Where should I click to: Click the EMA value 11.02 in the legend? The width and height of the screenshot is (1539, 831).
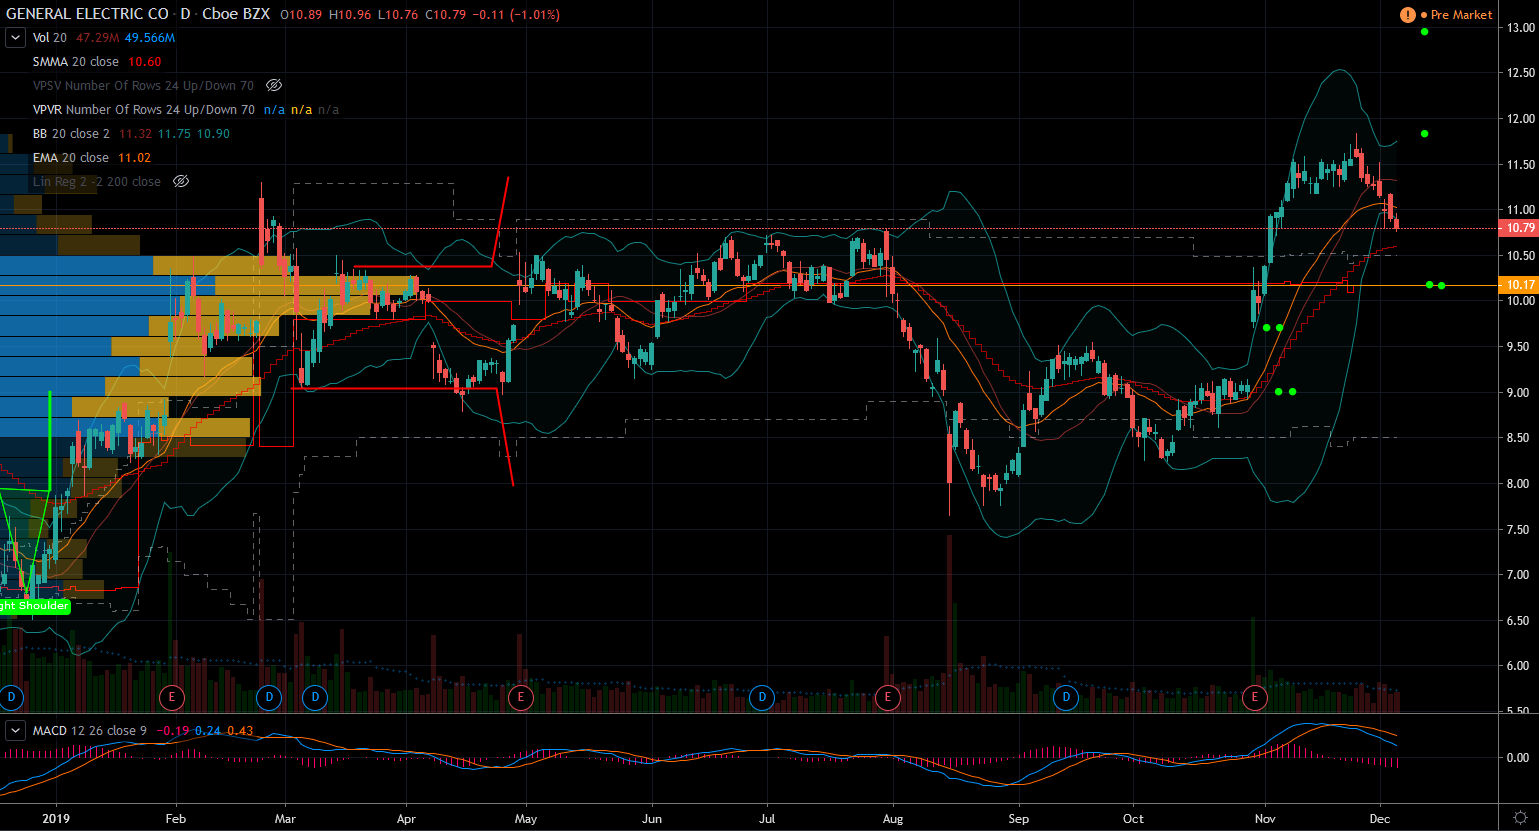pos(135,158)
